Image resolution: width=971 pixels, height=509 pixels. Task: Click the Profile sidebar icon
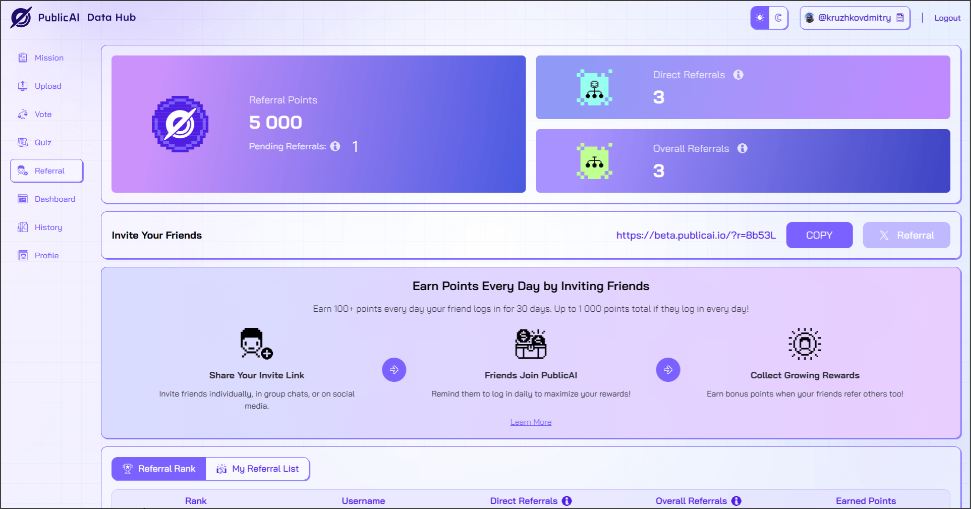point(23,255)
